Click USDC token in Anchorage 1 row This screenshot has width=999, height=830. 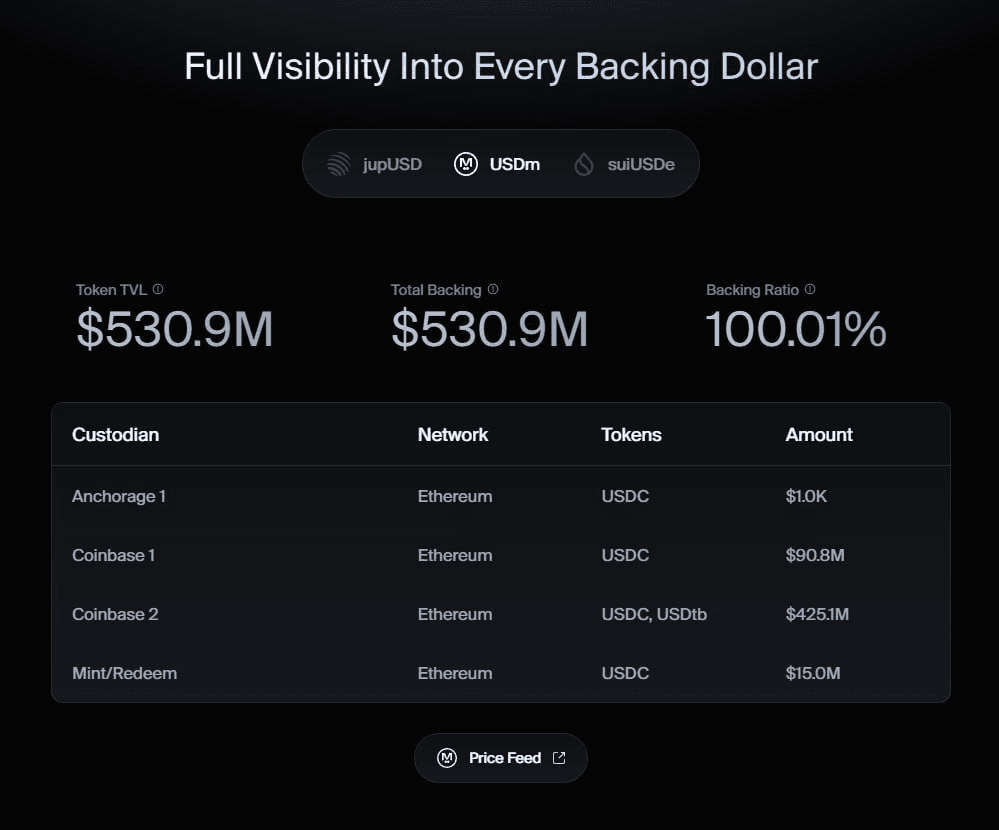click(625, 496)
